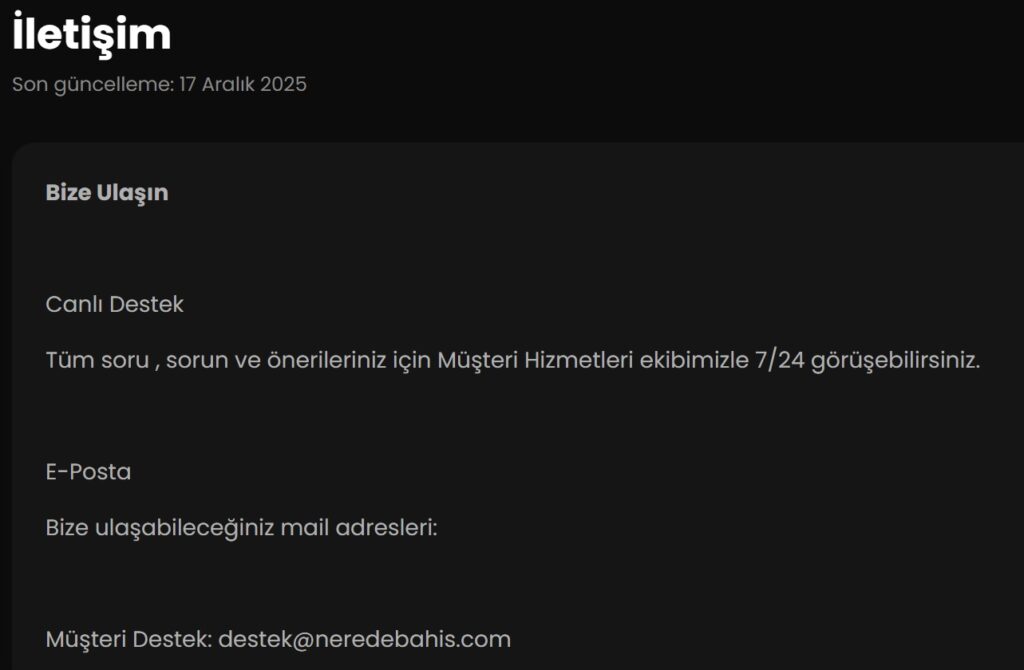The height and width of the screenshot is (670, 1024).
Task: Click the İletişim page heading
Action: tap(92, 35)
